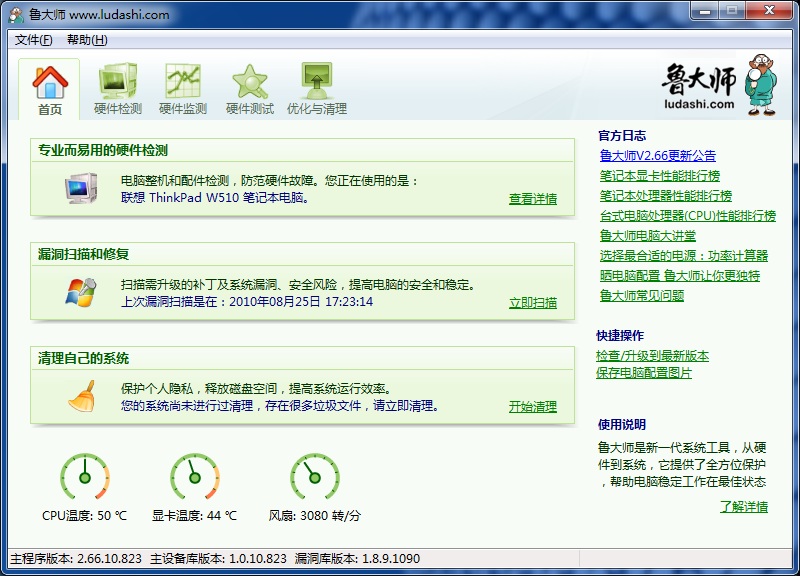Viewport: 800px width, 576px height.
Task: Open 选择最合适的电源：功率计算器 link
Action: 684,256
